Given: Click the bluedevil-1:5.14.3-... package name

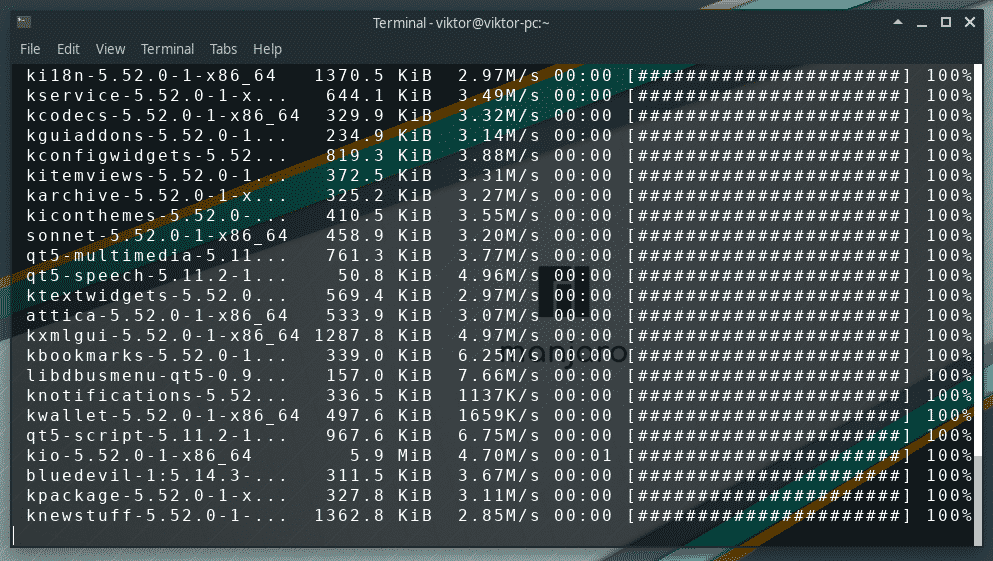Looking at the screenshot, I should (157, 476).
